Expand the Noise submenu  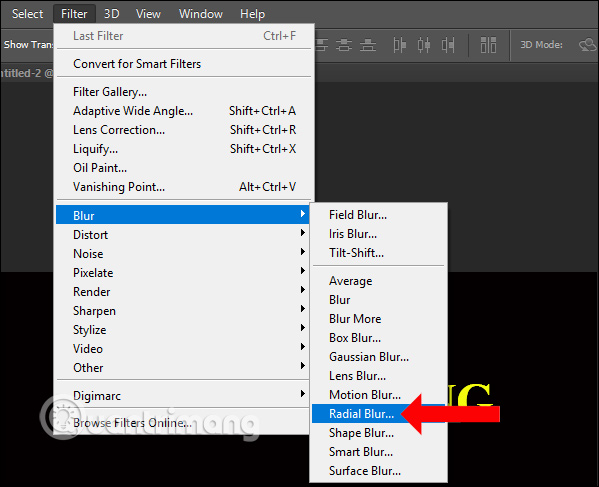182,253
